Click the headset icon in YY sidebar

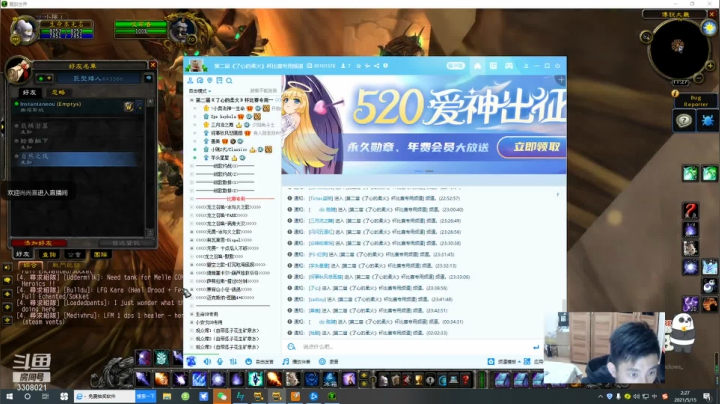click(x=200, y=80)
